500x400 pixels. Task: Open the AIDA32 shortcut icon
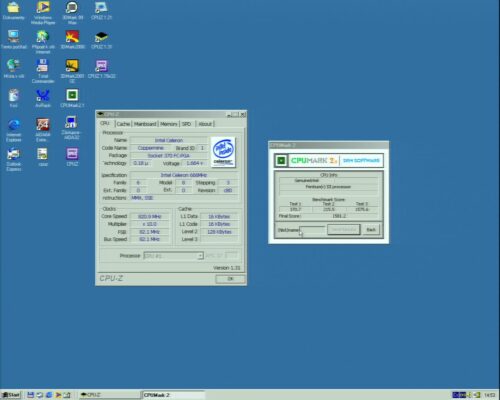point(71,128)
